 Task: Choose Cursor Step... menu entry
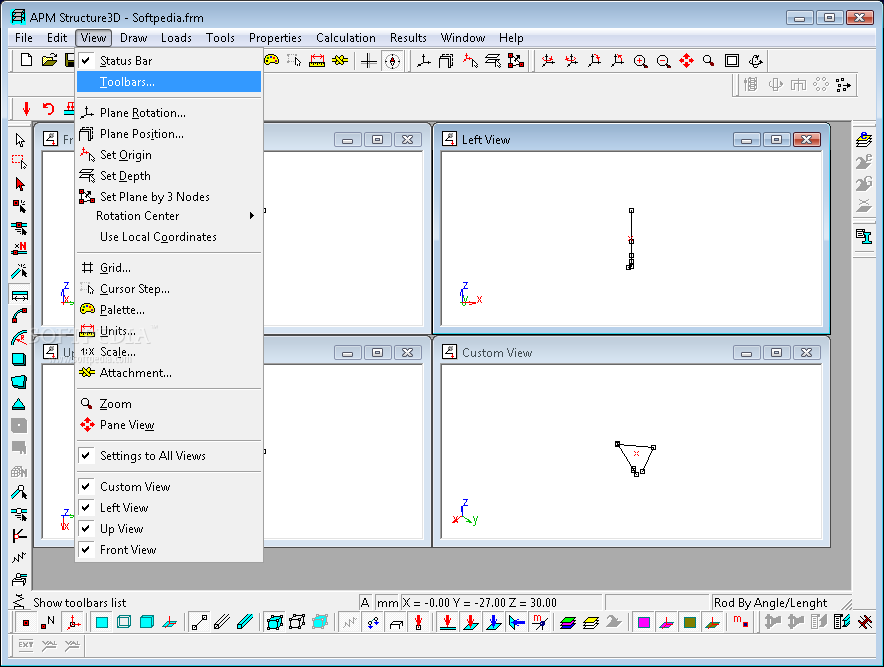point(169,289)
